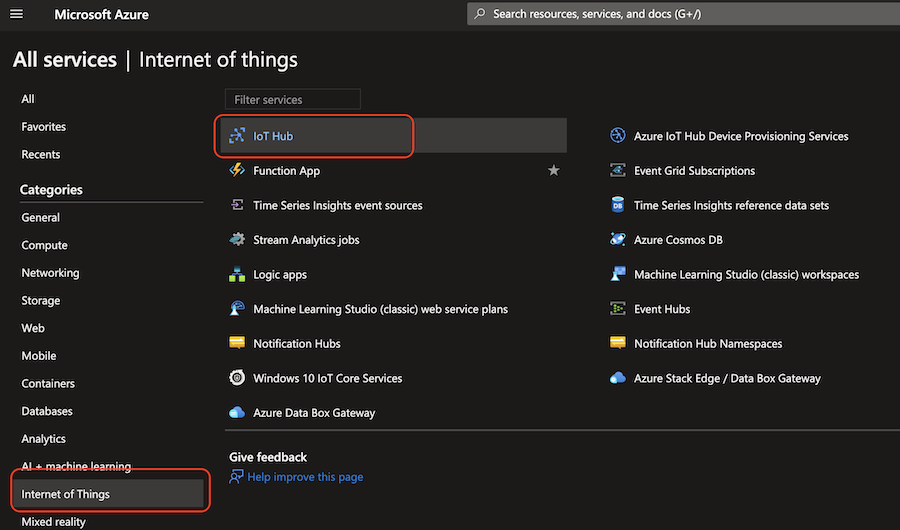Select the Mobile category

pyautogui.click(x=38, y=355)
